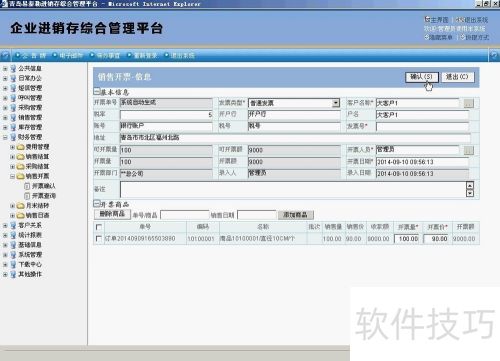Click the 删除商品 delete goods button

tap(112, 214)
